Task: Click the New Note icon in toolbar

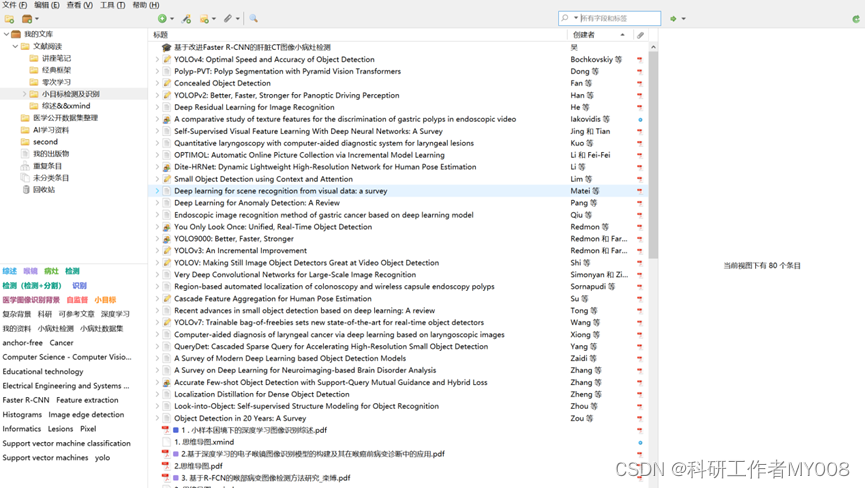Action: coord(204,19)
